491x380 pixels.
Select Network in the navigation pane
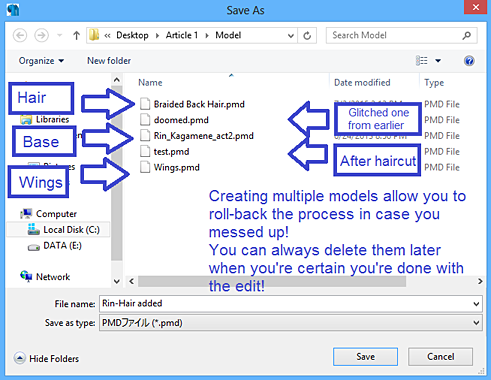(x=53, y=277)
